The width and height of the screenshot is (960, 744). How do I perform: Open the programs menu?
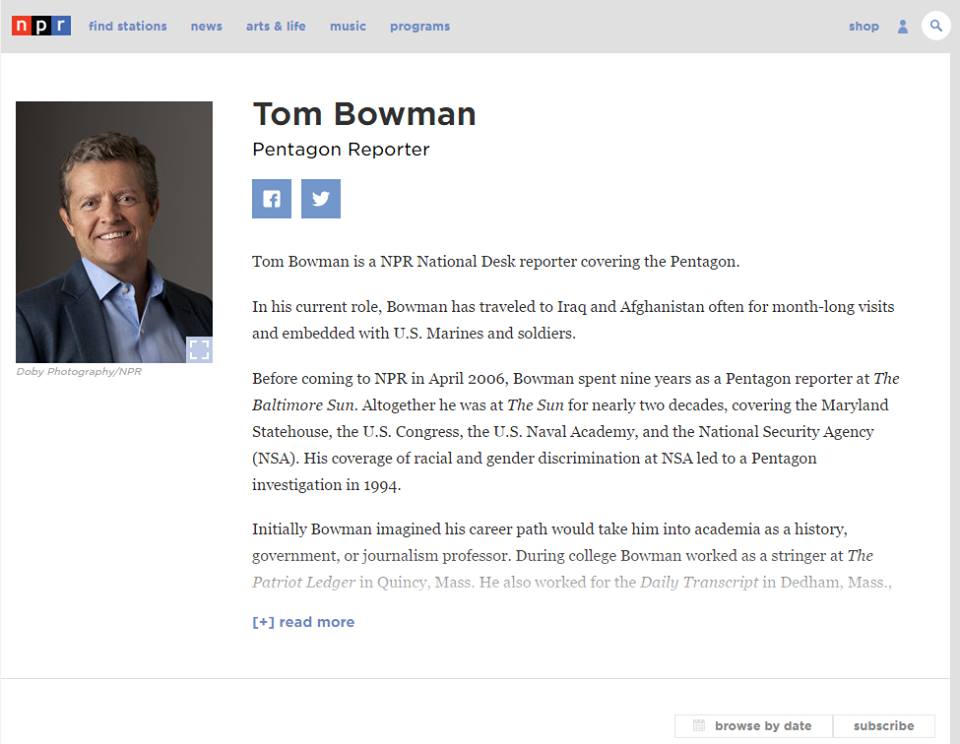point(420,26)
